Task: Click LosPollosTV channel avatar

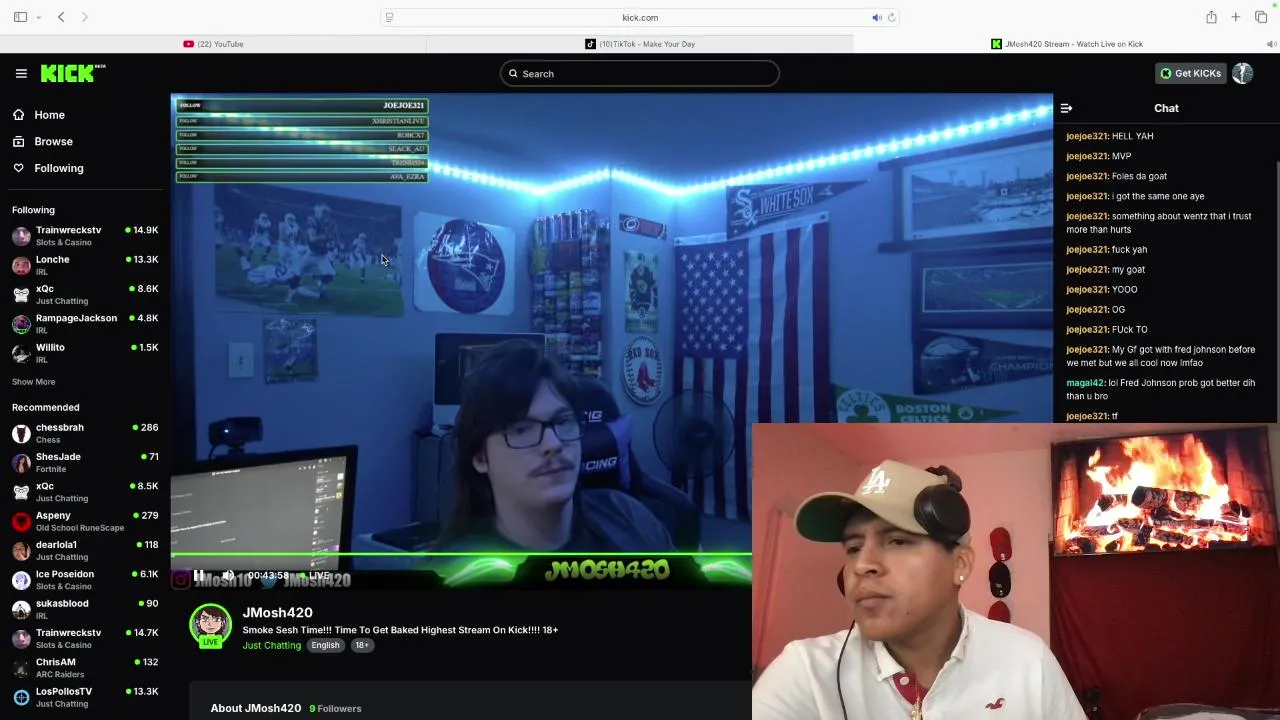Action: (x=21, y=697)
